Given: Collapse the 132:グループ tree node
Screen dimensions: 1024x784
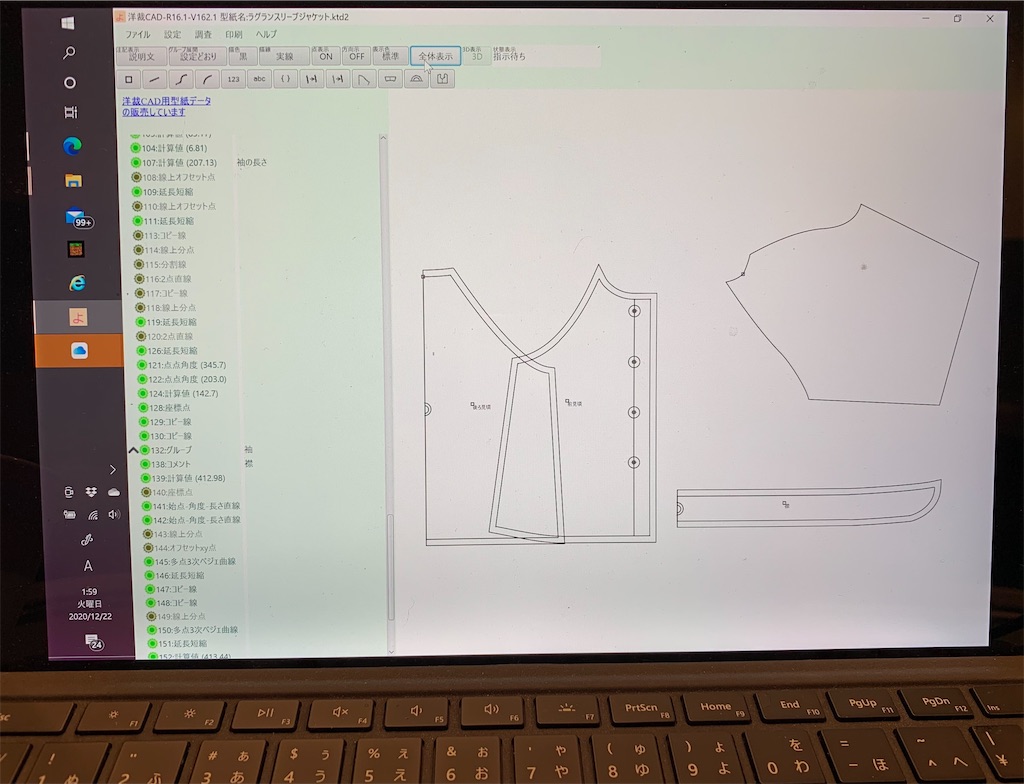Looking at the screenshot, I should (133, 450).
